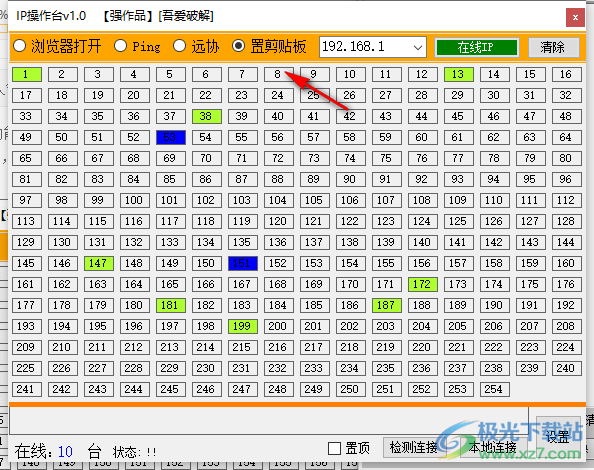The width and height of the screenshot is (594, 470).
Task: Click the IP cell 209
Action: pyautogui.click(x=27, y=347)
